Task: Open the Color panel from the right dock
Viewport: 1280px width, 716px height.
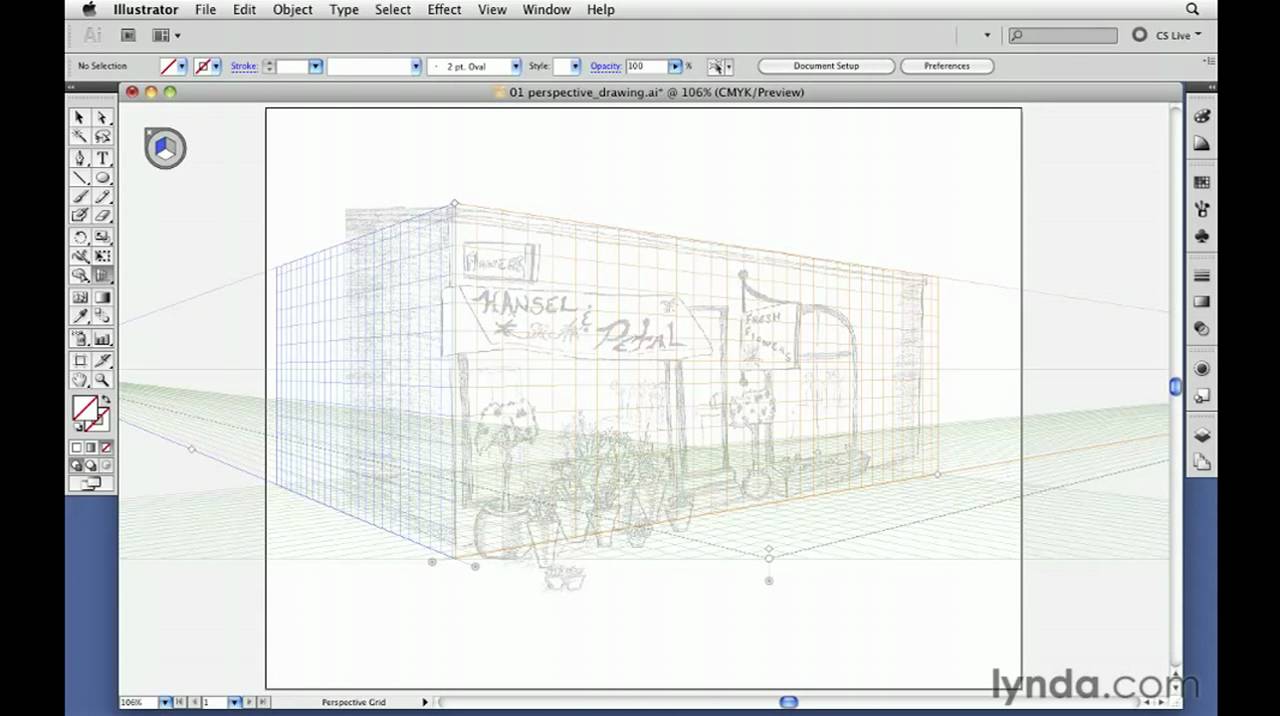Action: 1202,116
